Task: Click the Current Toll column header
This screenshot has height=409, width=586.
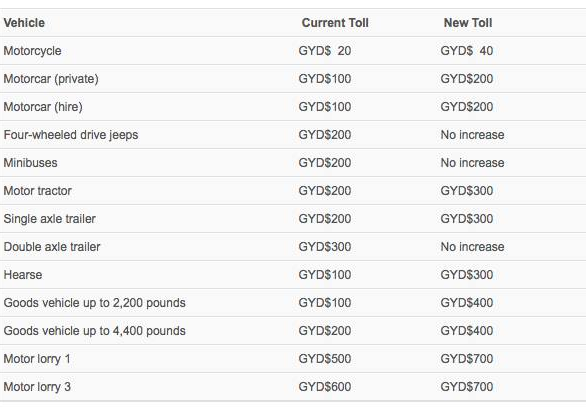Action: (335, 23)
